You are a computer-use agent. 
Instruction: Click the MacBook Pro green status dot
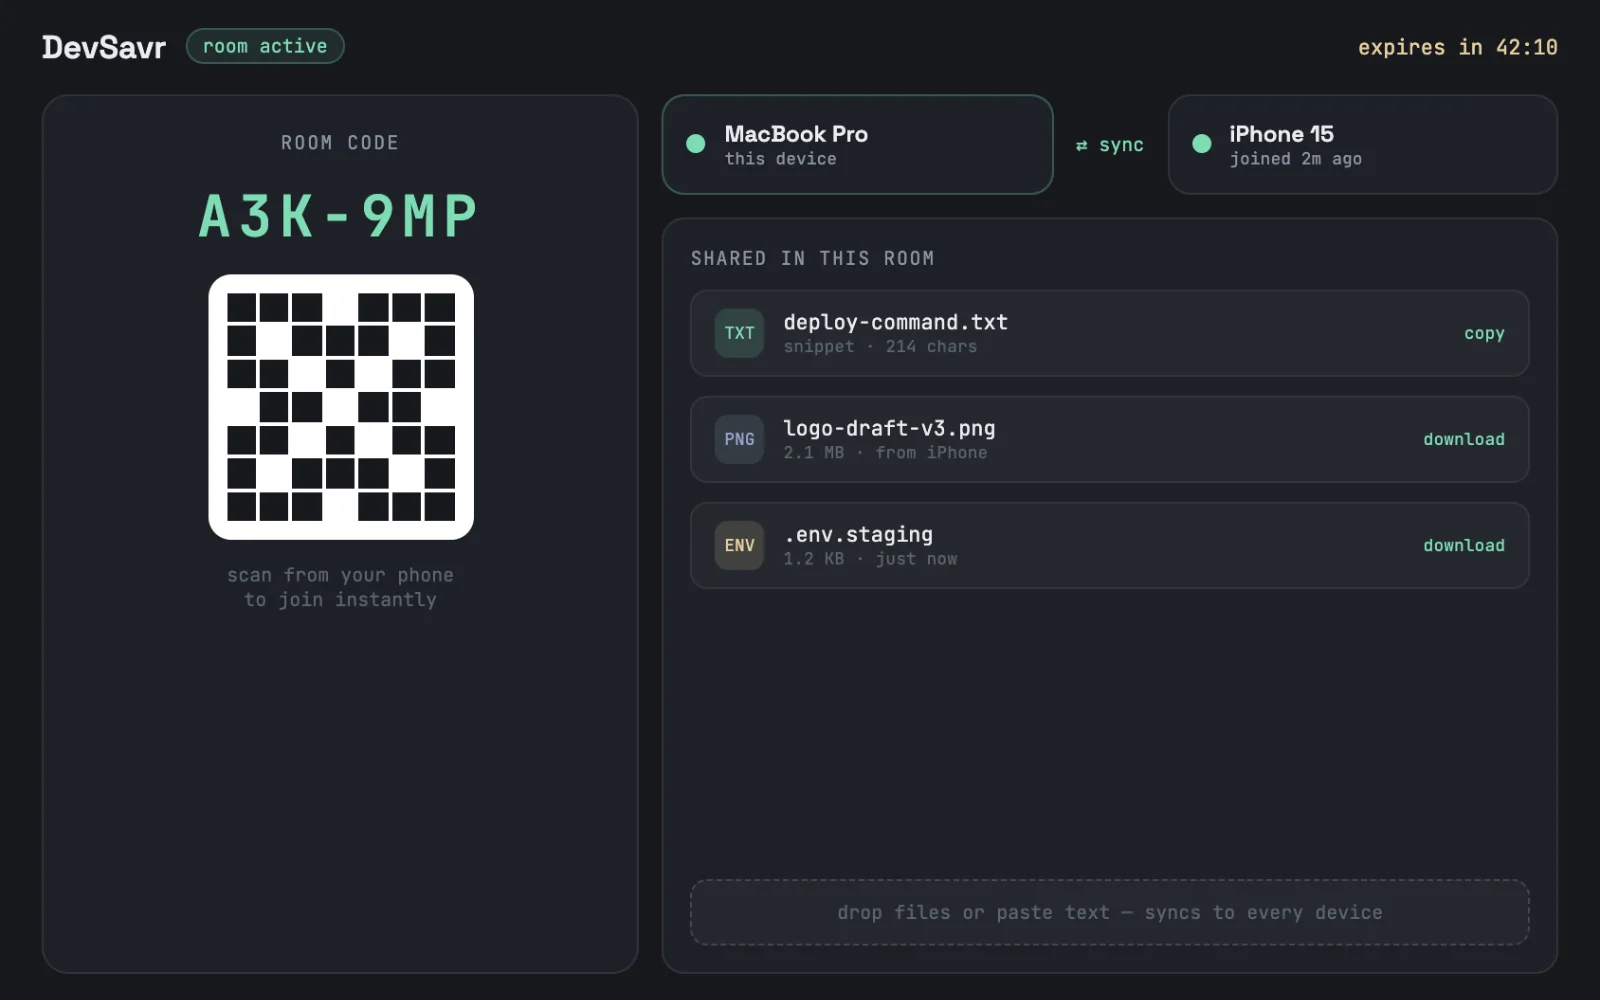(x=696, y=144)
